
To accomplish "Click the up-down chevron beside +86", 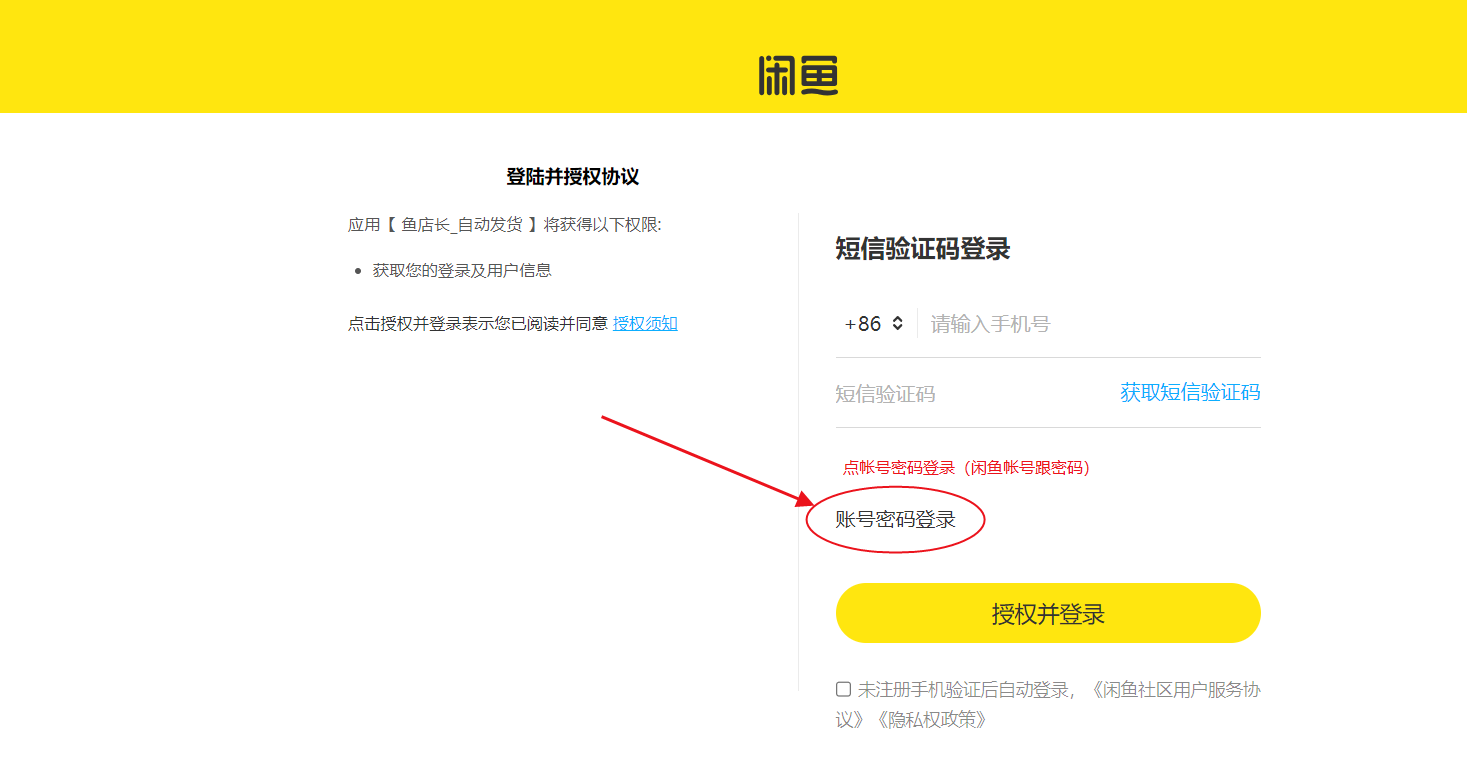I will coord(897,323).
